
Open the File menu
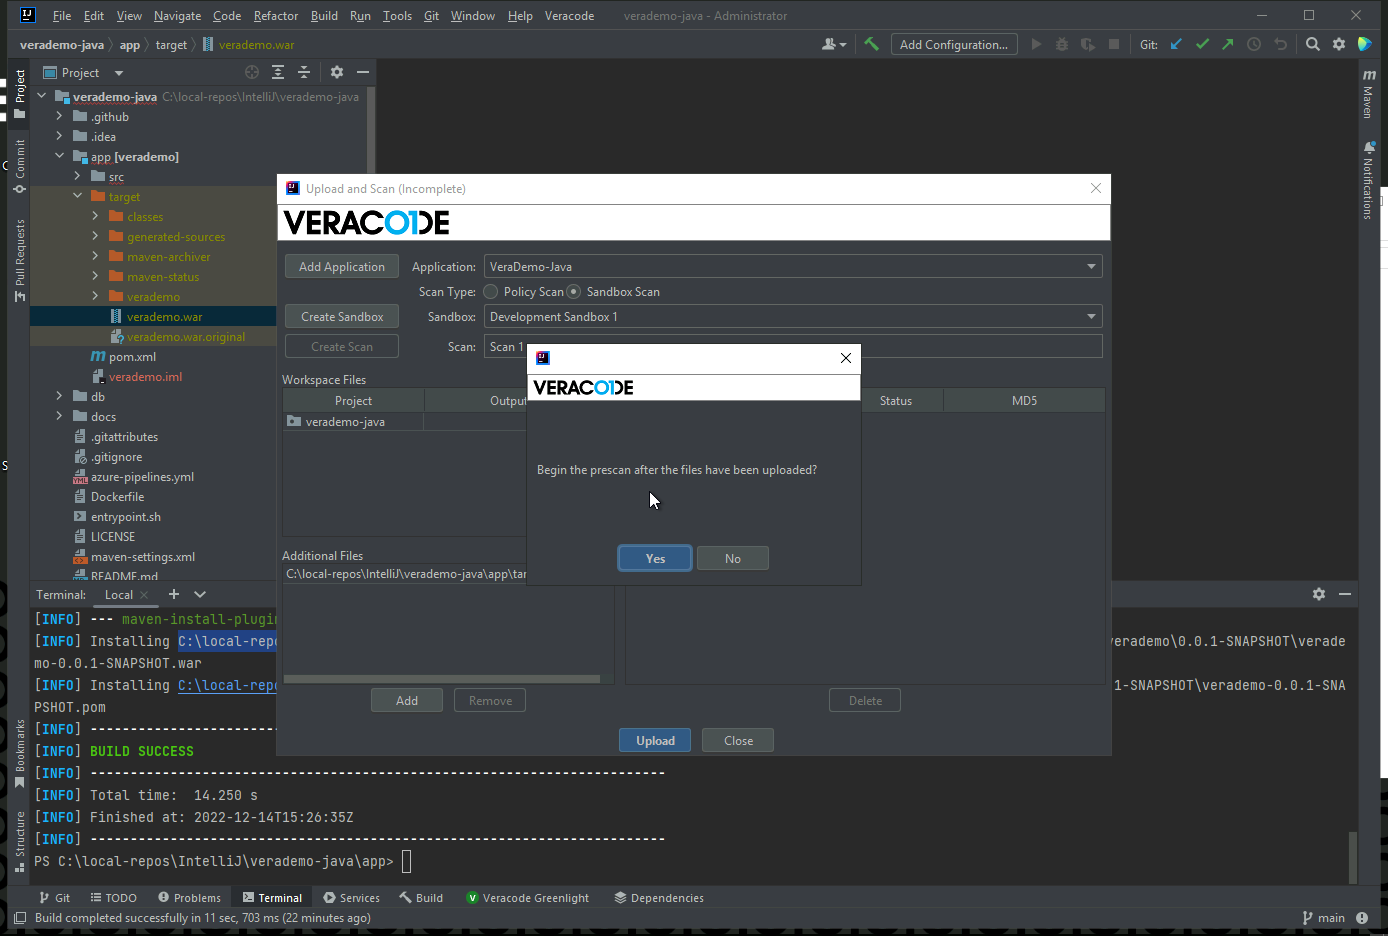tap(61, 16)
